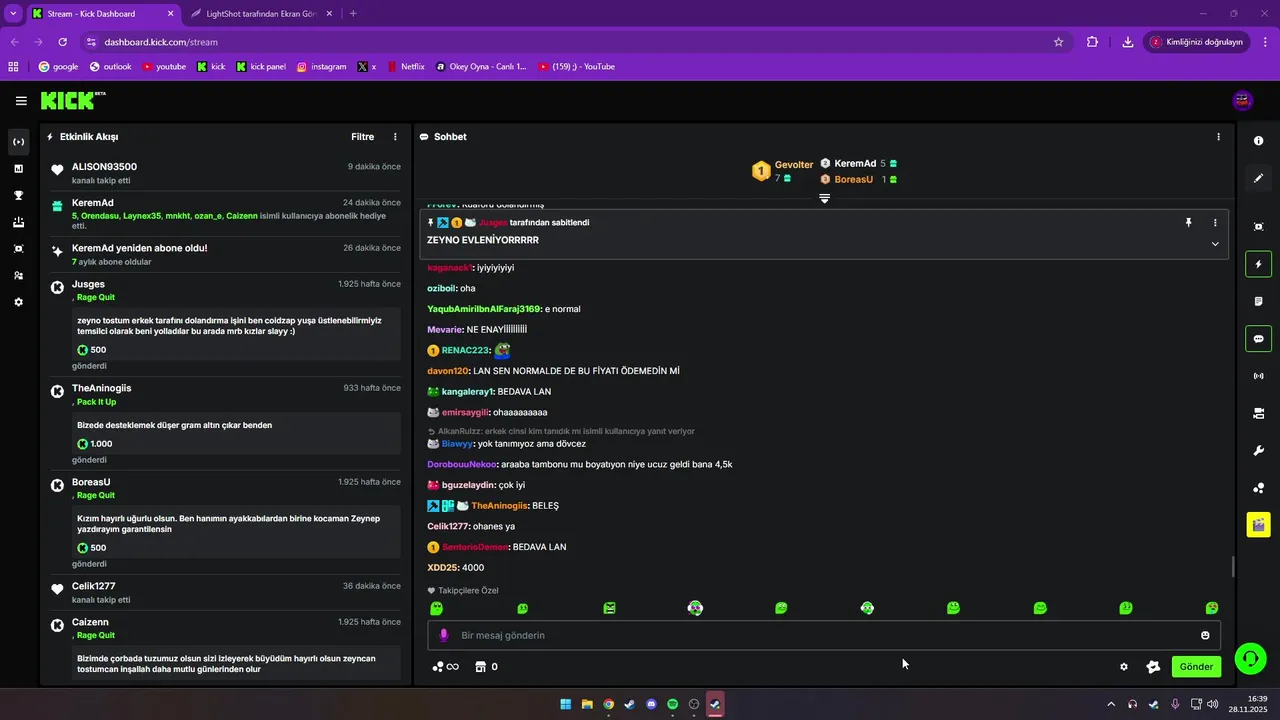Toggle the chat bubble panel button
Image resolution: width=1280 pixels, height=720 pixels.
[1258, 339]
